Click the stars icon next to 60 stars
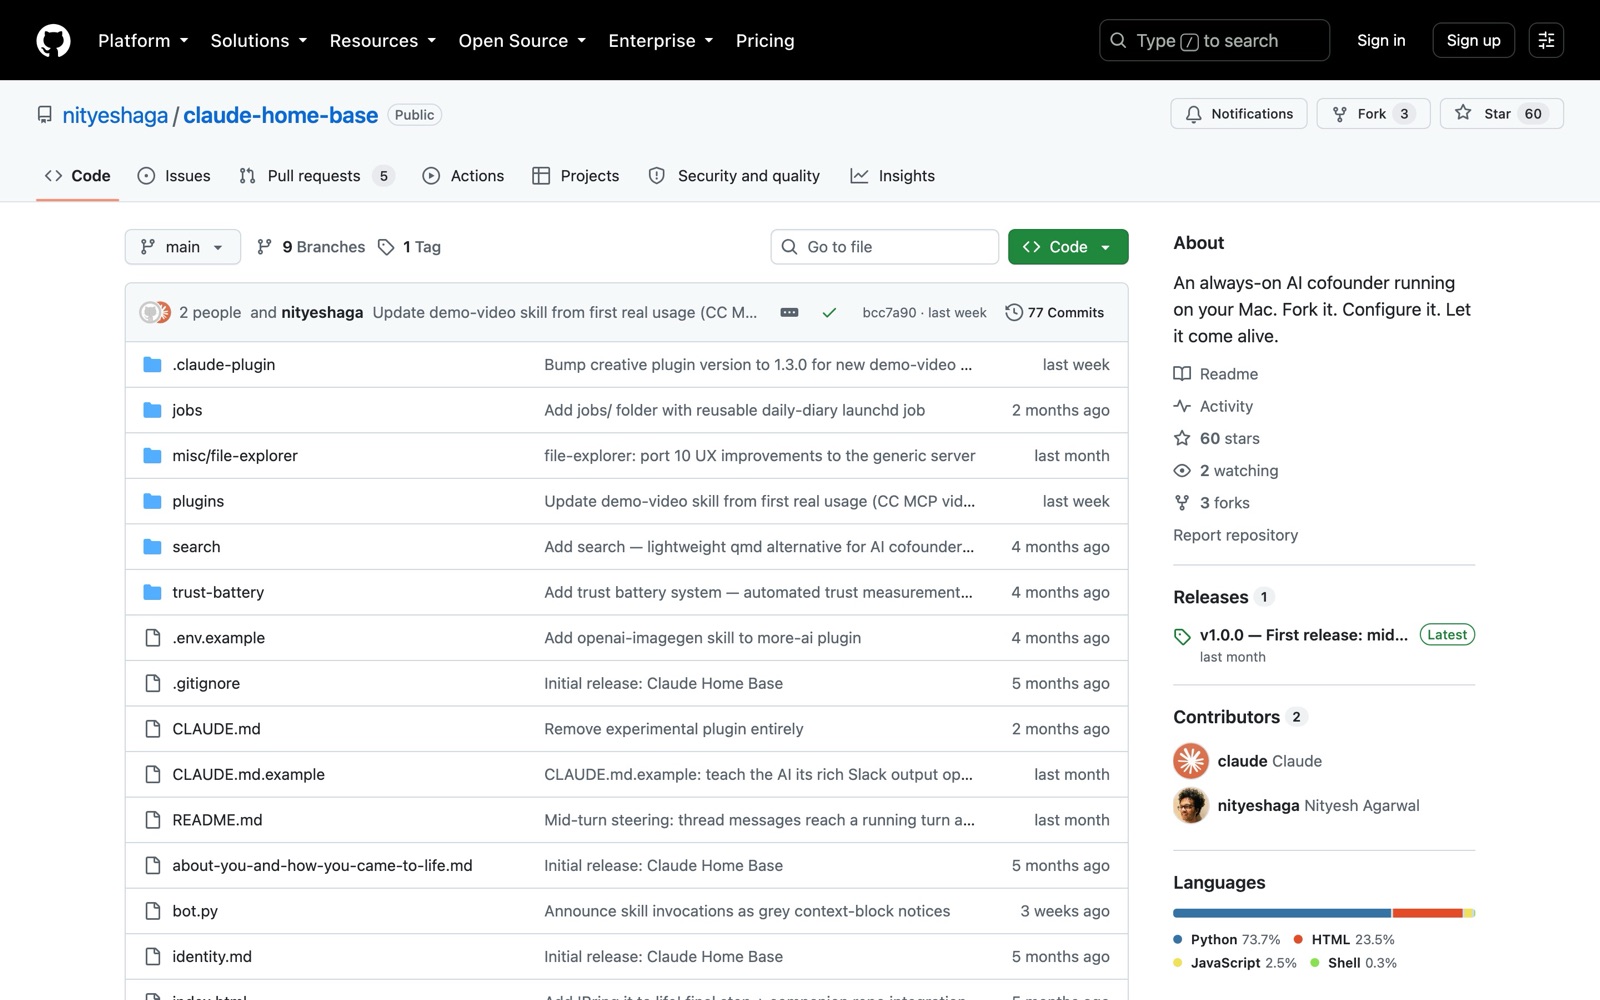Screen dimensions: 1600x1000 [x=1182, y=438]
